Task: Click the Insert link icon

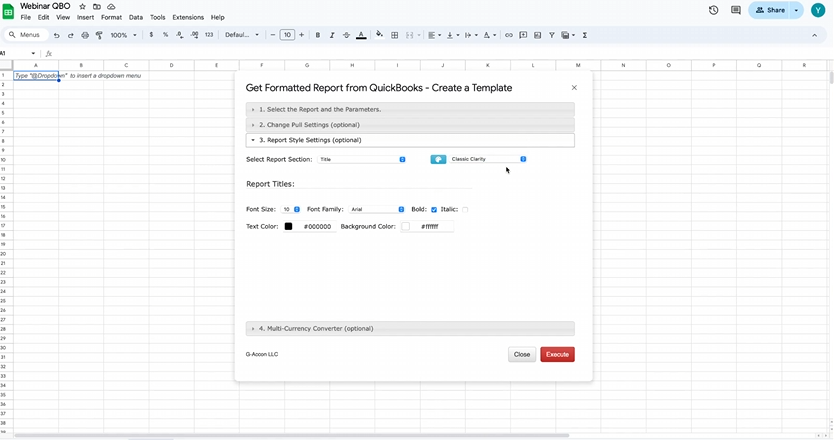Action: tap(508, 35)
